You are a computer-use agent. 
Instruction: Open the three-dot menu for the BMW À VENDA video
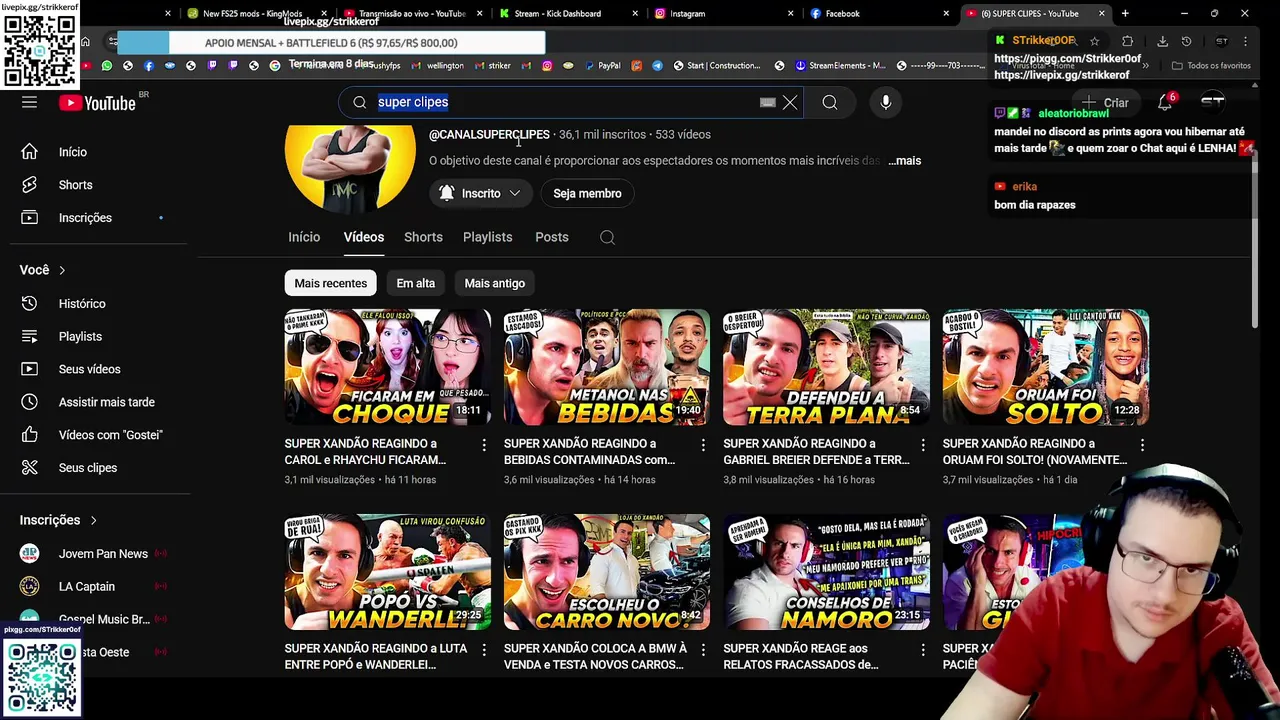coord(703,649)
